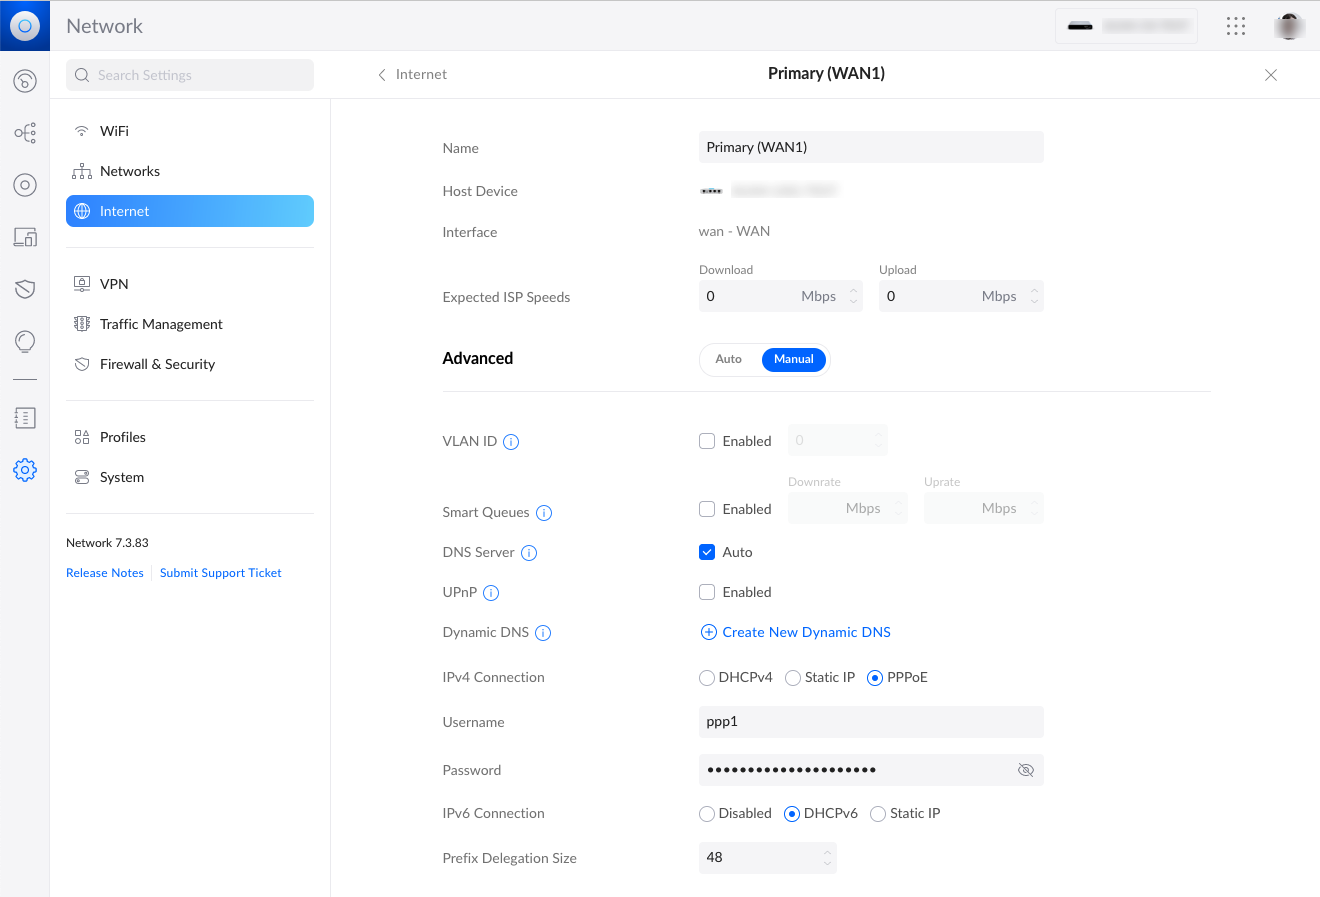This screenshot has width=1320, height=897.
Task: Open the app grid launcher icon
Action: [x=1236, y=26]
